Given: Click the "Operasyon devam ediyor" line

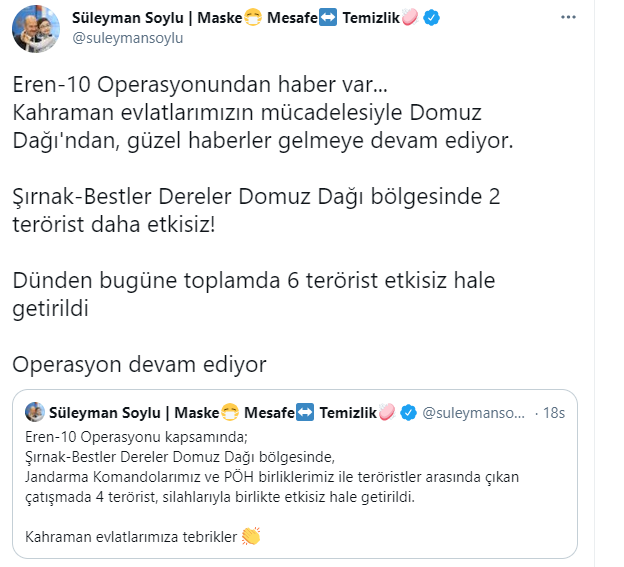Looking at the screenshot, I should point(141,362).
